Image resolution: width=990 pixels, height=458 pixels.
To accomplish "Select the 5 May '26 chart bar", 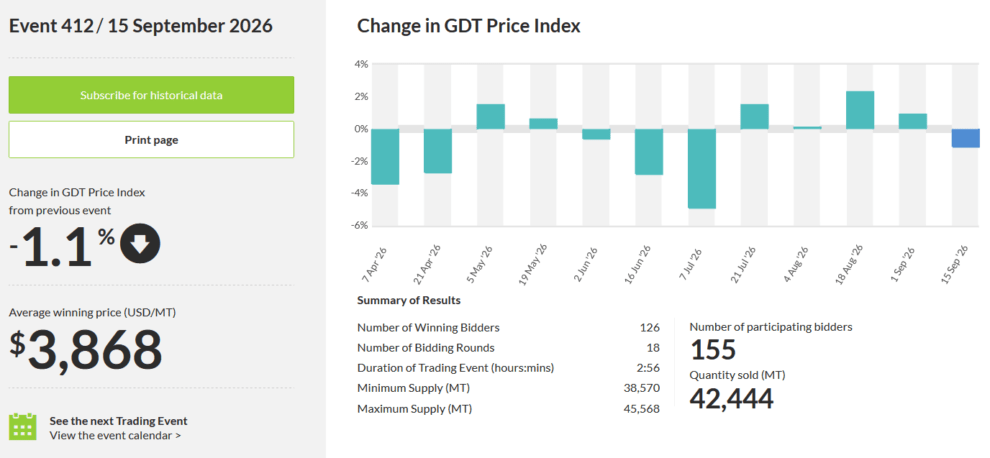I will click(491, 117).
